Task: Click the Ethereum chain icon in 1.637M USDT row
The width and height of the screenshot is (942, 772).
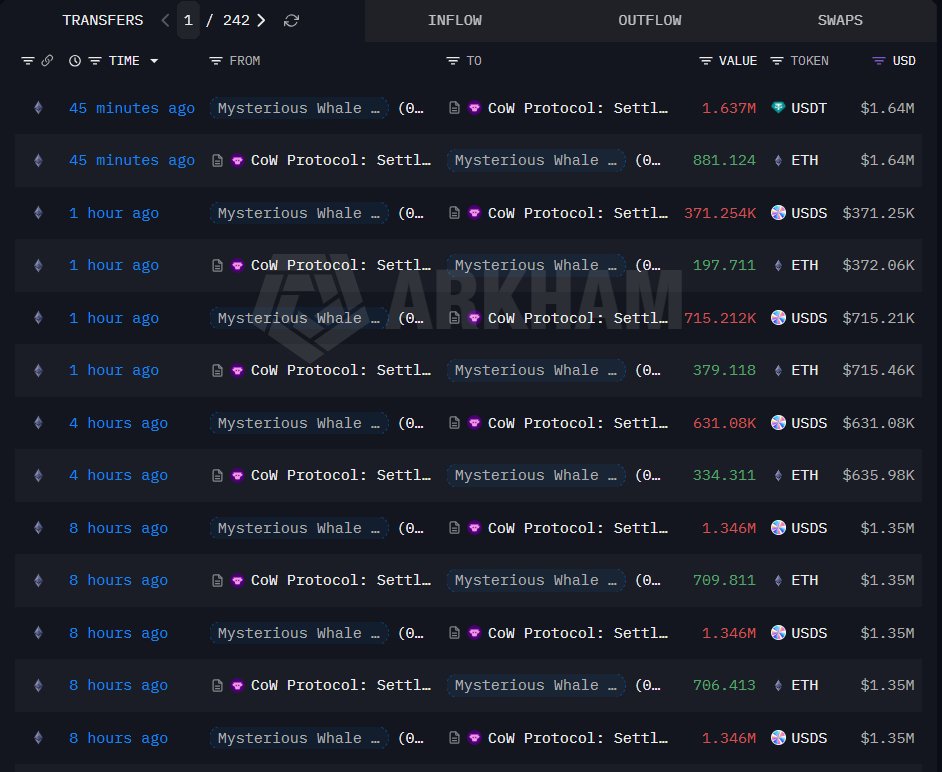Action: [38, 108]
